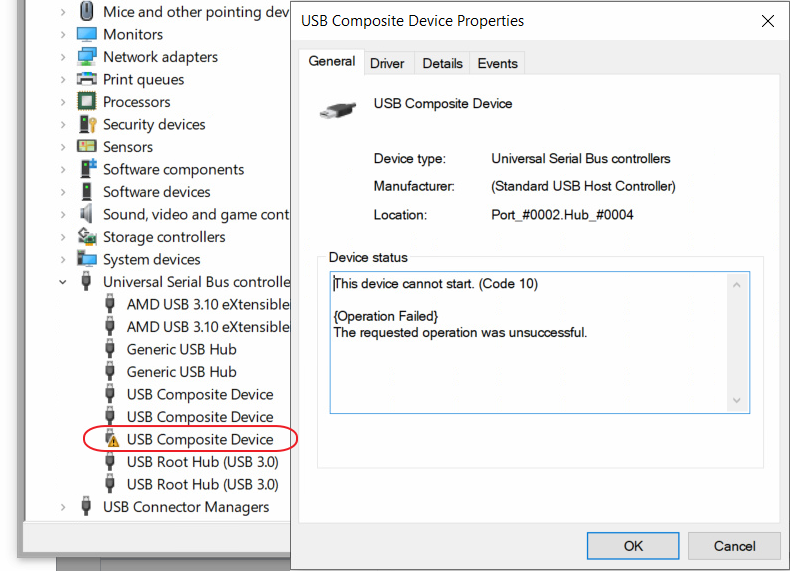Select the first USB Composite Device entry
Screen dimensions: 790x571
[200, 394]
